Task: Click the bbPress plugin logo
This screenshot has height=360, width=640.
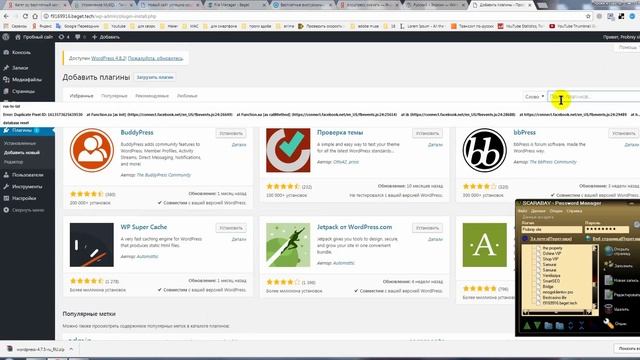Action: tap(484, 150)
